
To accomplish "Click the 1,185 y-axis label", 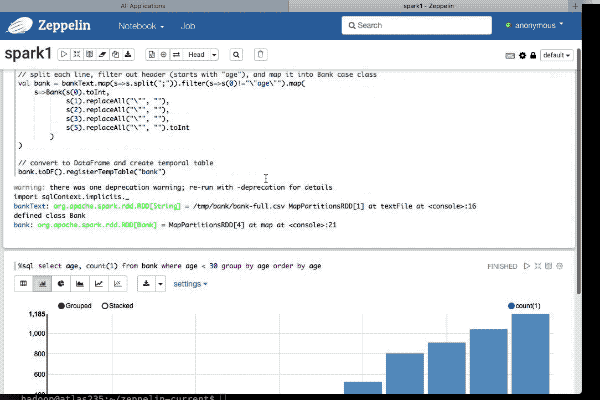I will [37, 314].
